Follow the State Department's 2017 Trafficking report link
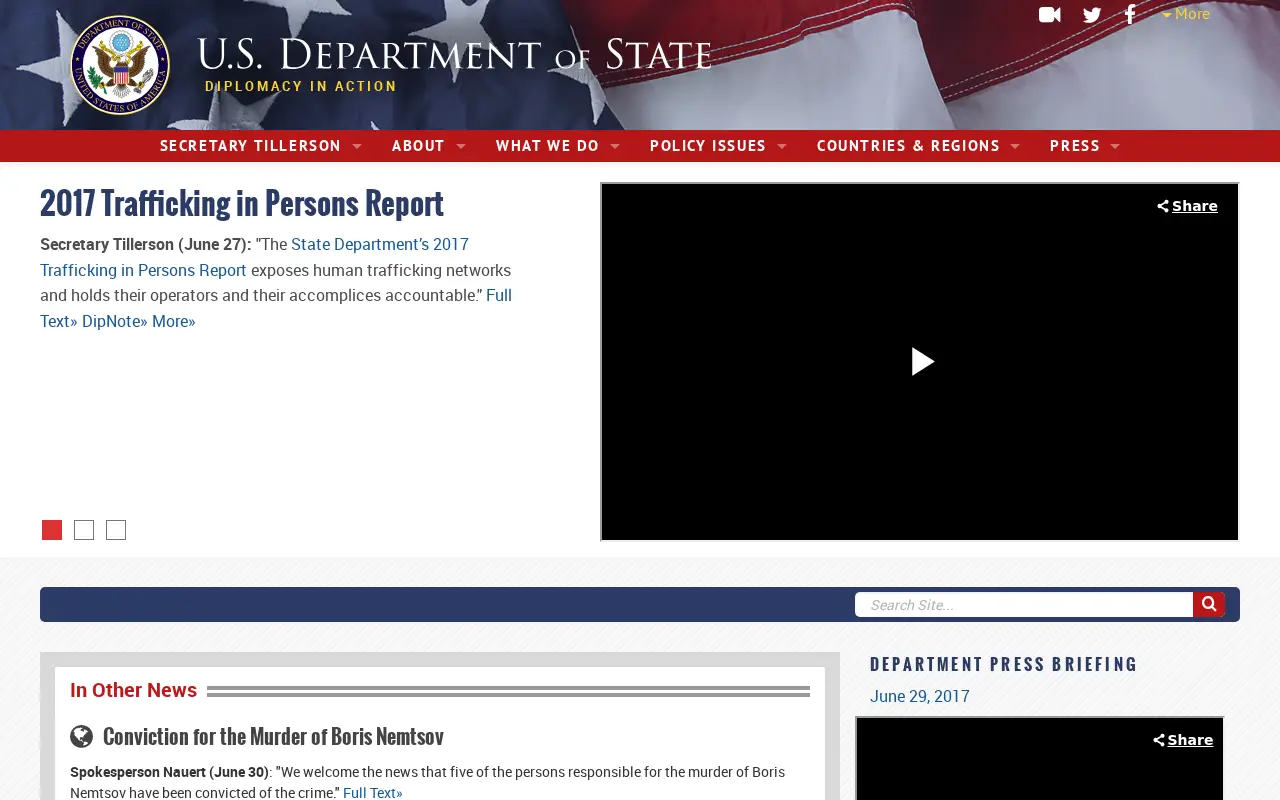 click(254, 257)
